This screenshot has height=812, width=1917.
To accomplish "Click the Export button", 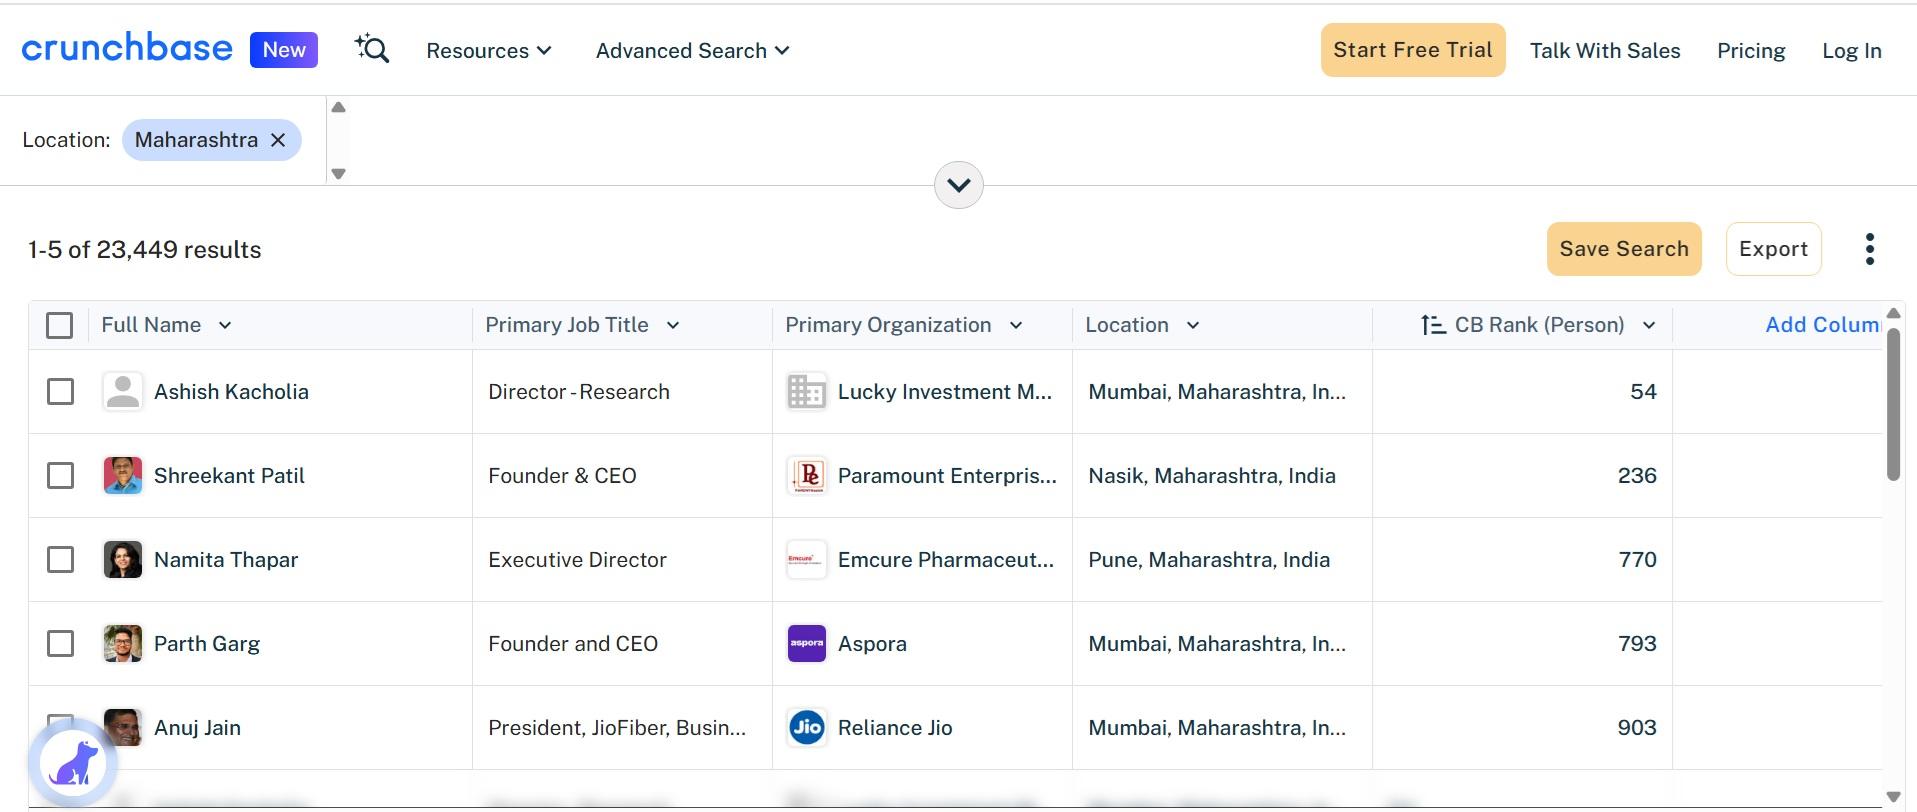I will click(x=1773, y=249).
